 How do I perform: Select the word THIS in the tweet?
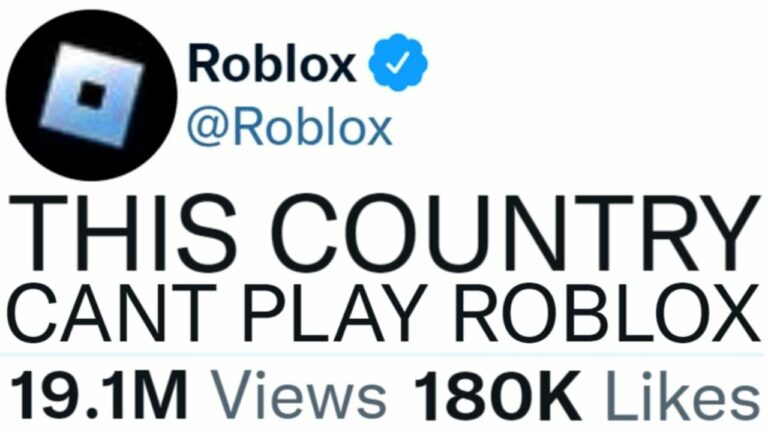[122, 232]
